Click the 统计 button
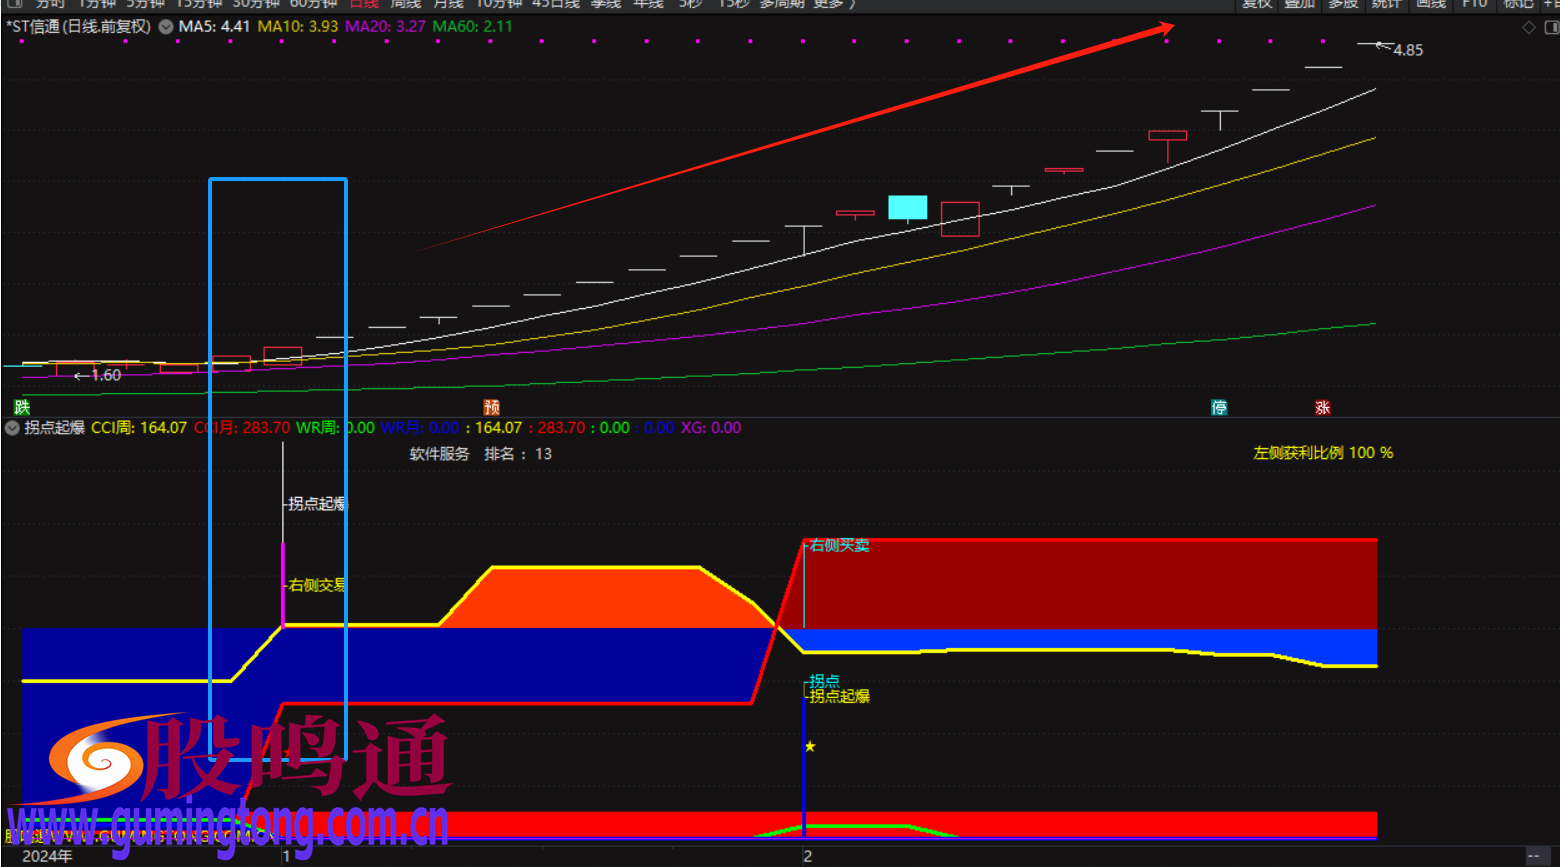The width and height of the screenshot is (1560, 867). [x=1386, y=4]
